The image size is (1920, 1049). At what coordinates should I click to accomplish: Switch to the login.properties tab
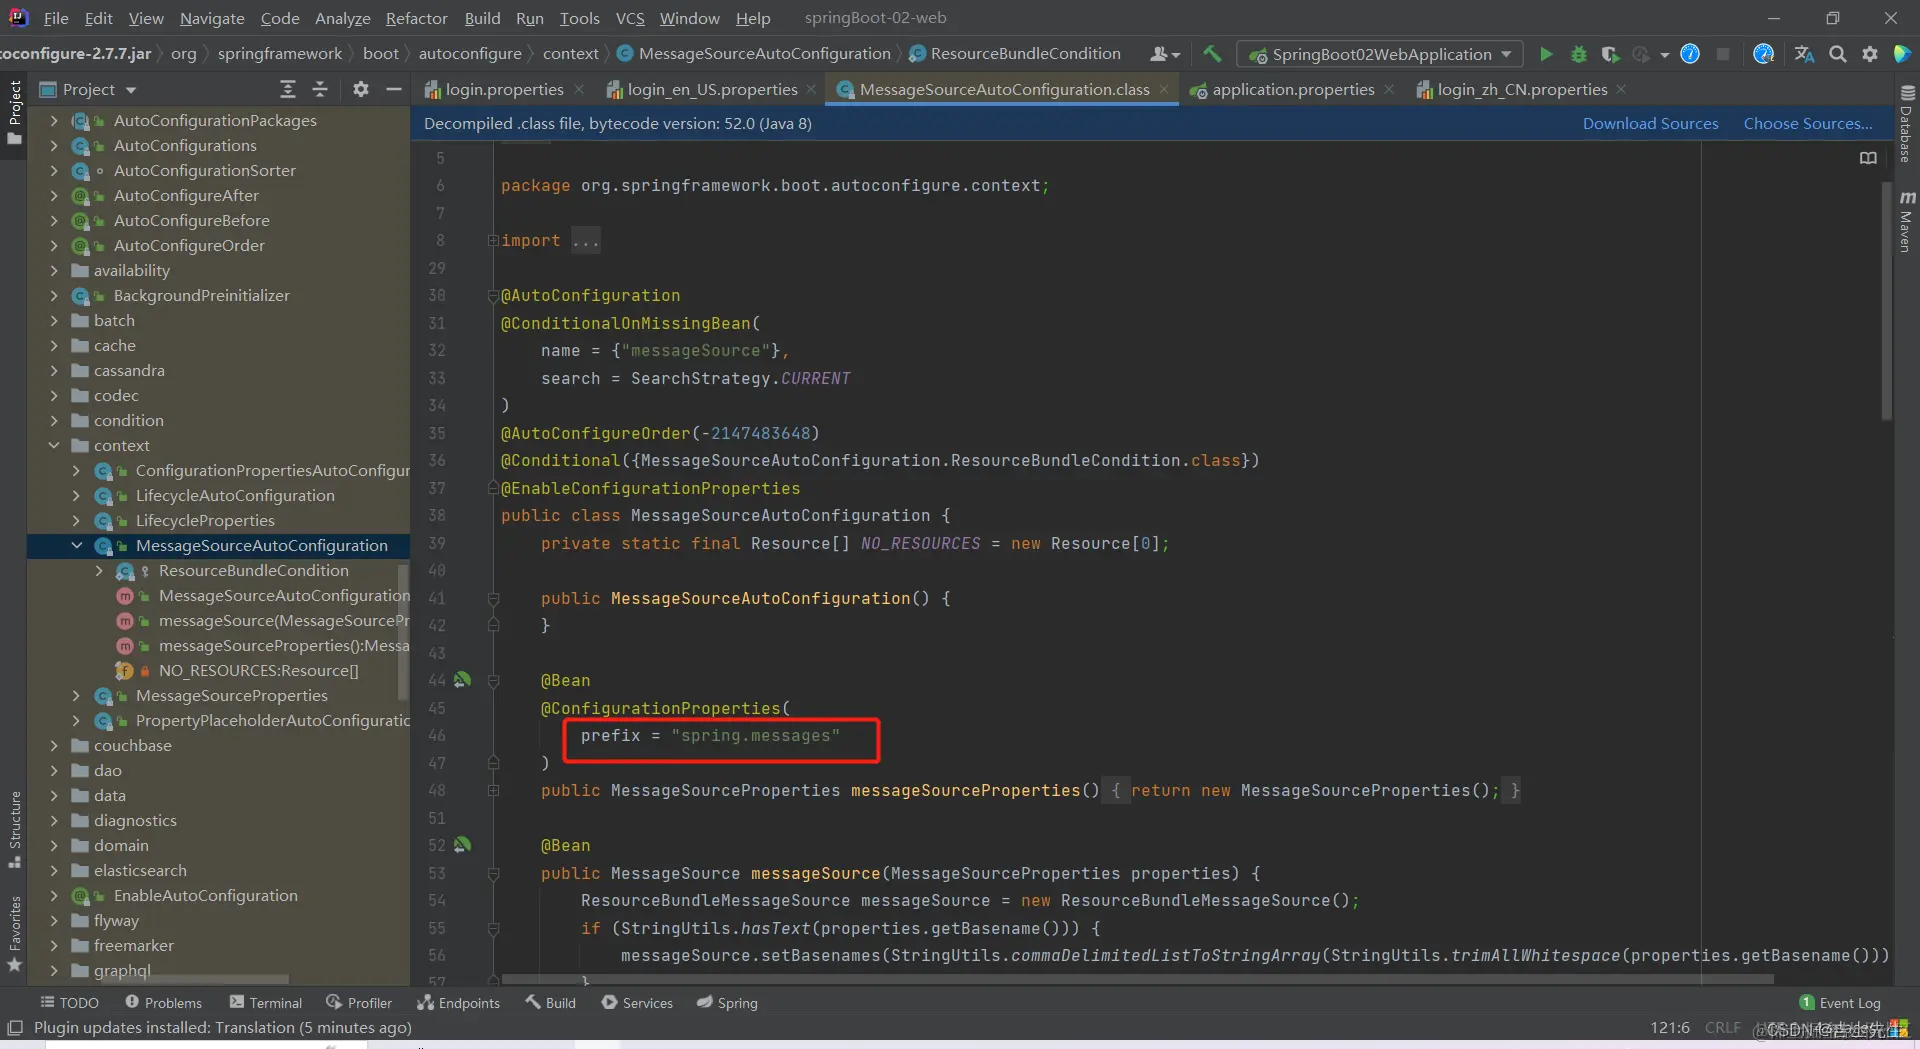504,90
